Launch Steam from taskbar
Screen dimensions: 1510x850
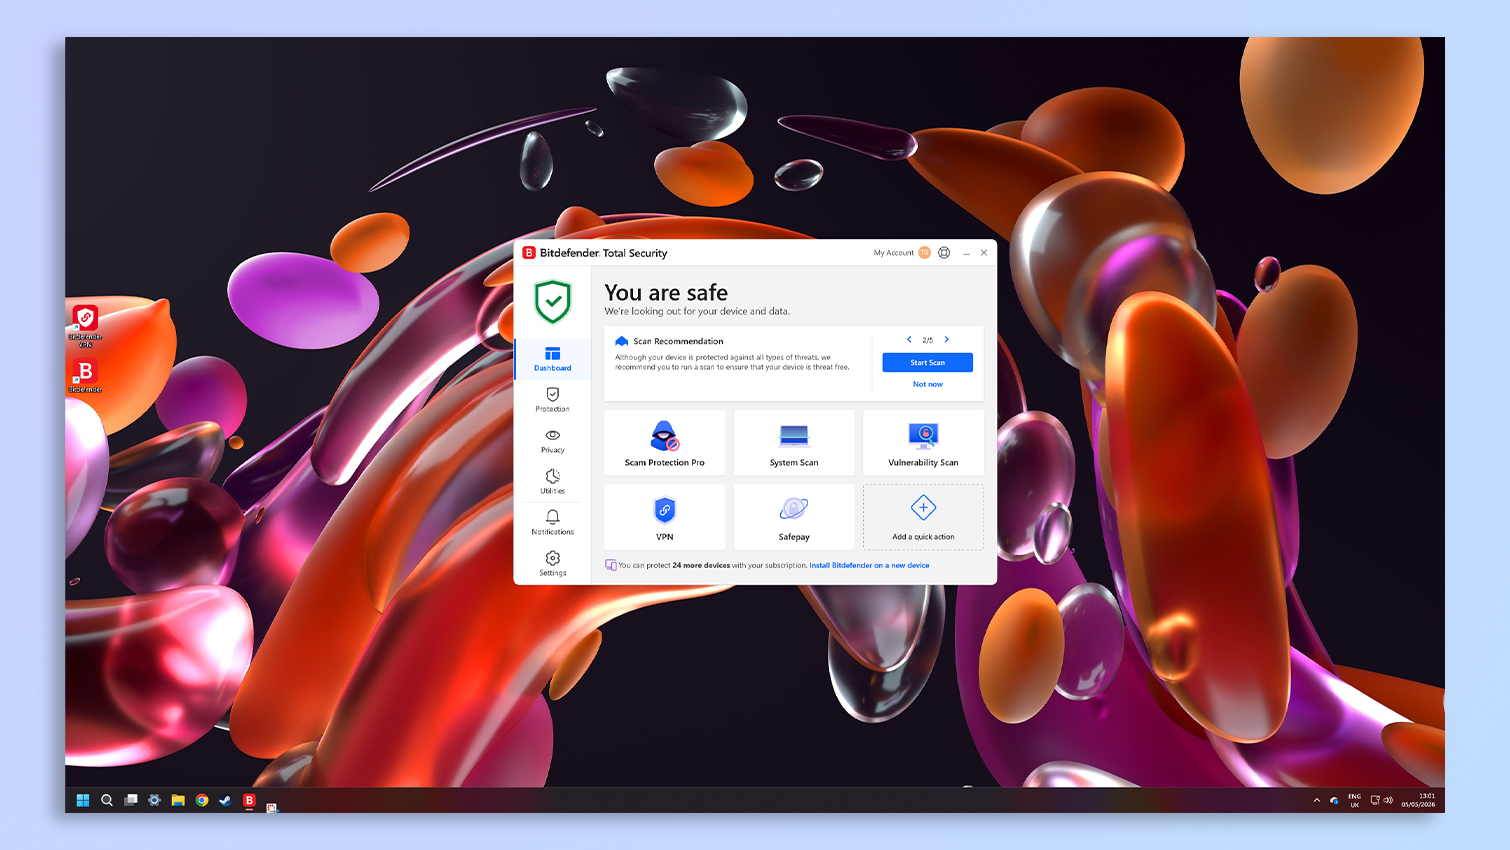pos(225,800)
